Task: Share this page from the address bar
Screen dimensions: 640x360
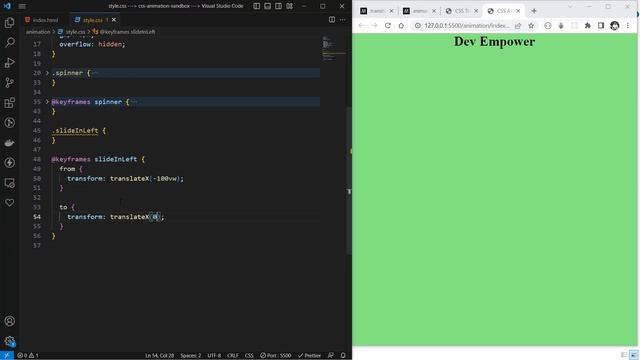Action: [518, 26]
